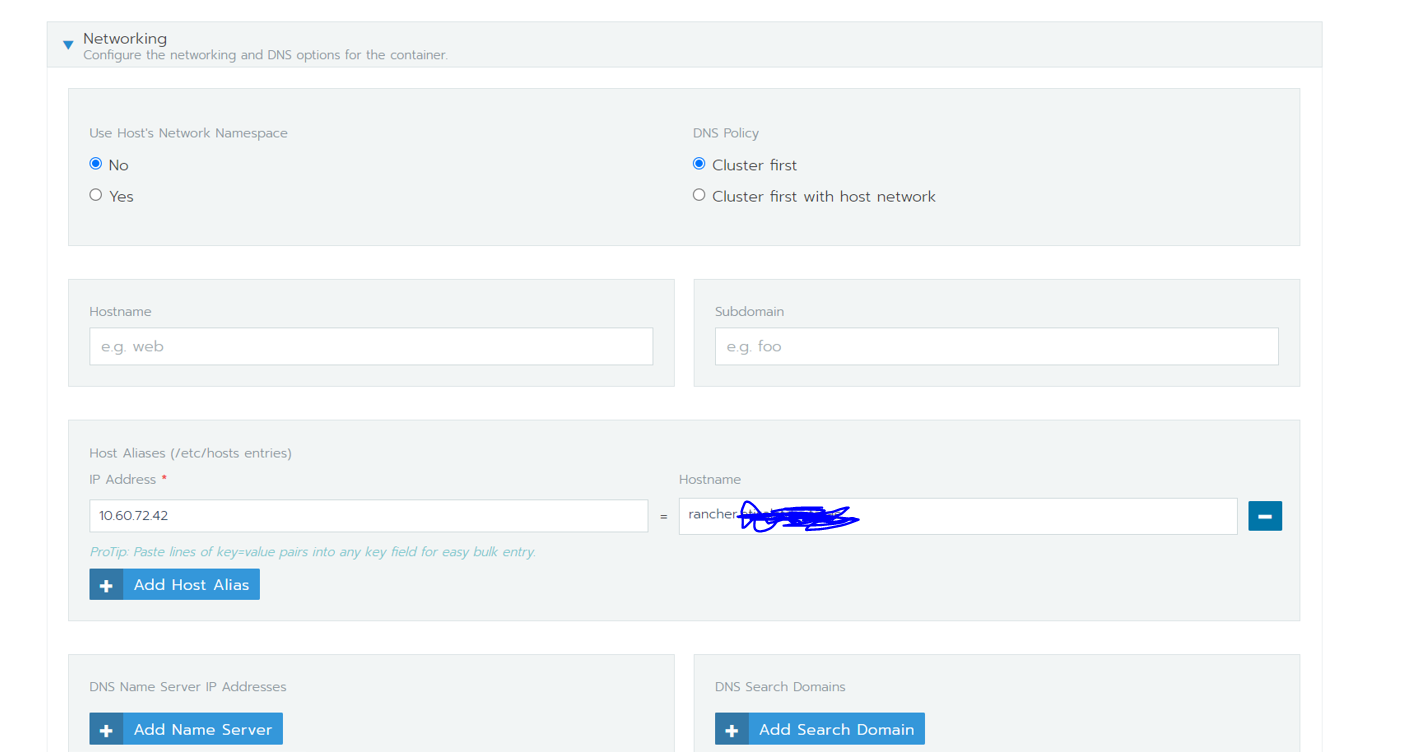Remove the host alias row with minus icon

tap(1264, 515)
